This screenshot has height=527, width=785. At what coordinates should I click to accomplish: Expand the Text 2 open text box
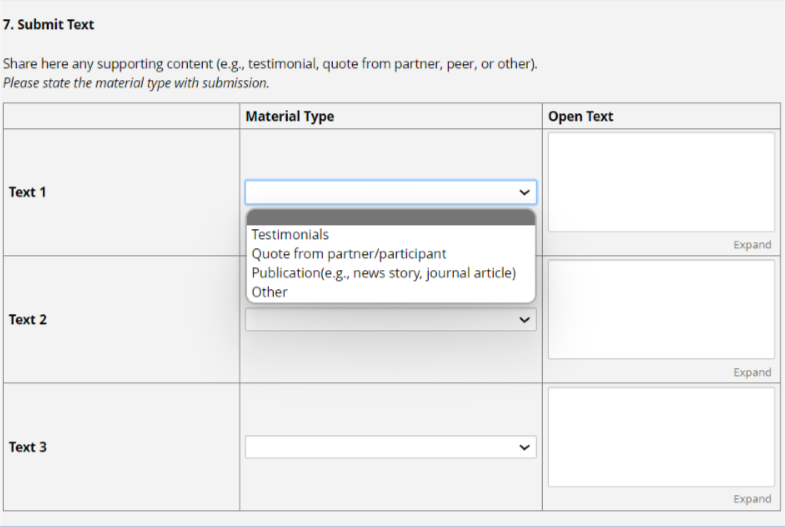[x=752, y=372]
